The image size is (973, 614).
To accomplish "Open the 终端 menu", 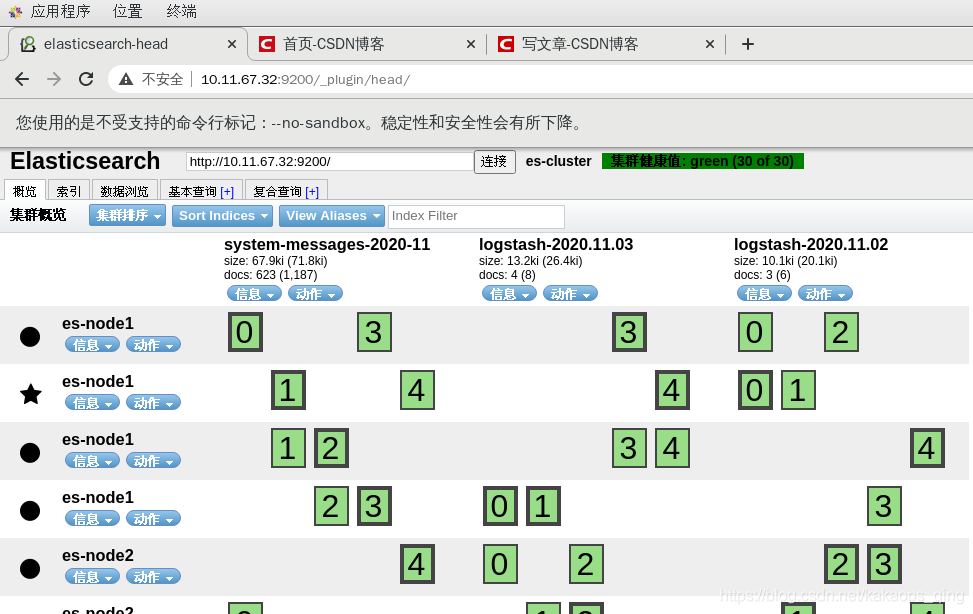I will tap(181, 11).
